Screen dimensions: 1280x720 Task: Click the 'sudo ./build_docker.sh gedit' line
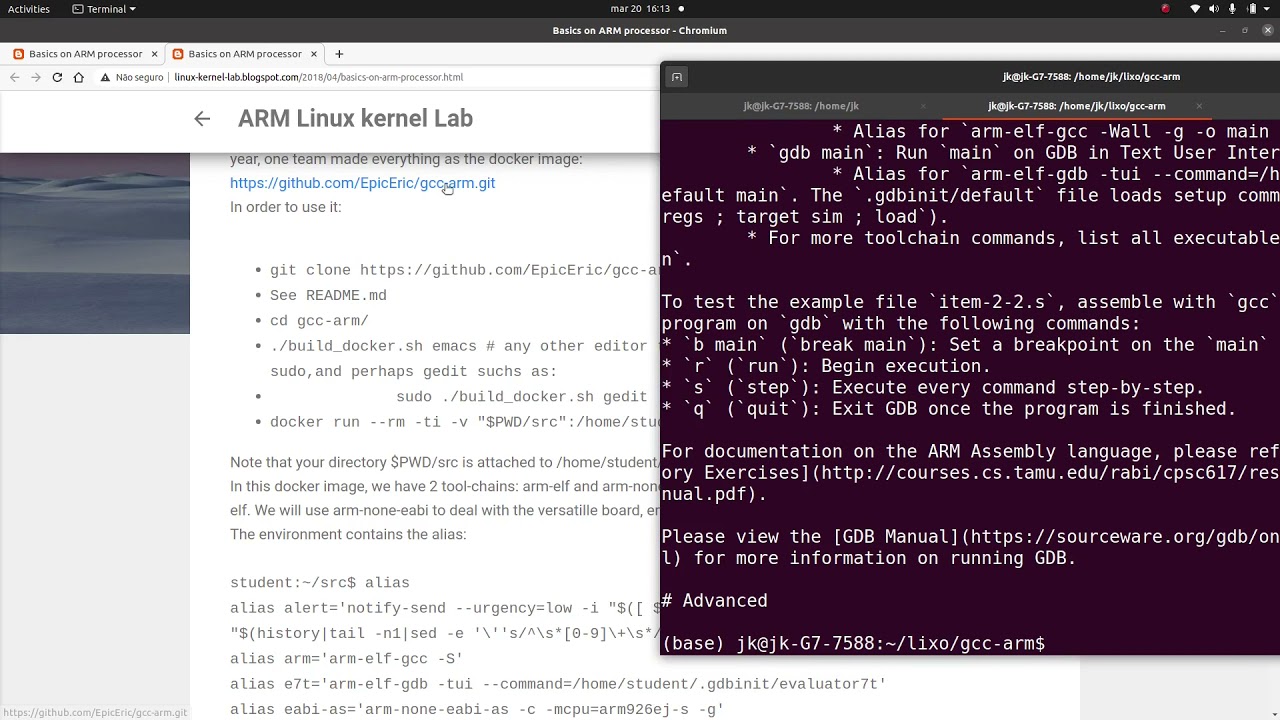pos(522,397)
